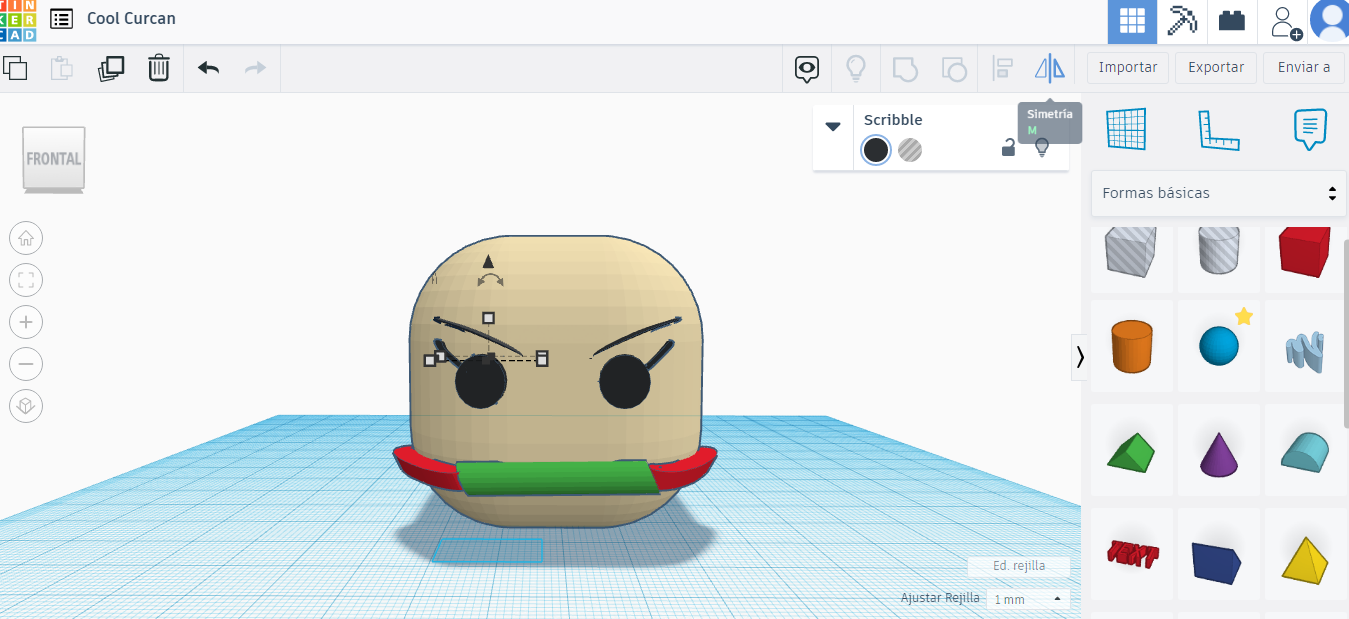The image size is (1349, 619).
Task: Undo the last action
Action: (x=208, y=68)
